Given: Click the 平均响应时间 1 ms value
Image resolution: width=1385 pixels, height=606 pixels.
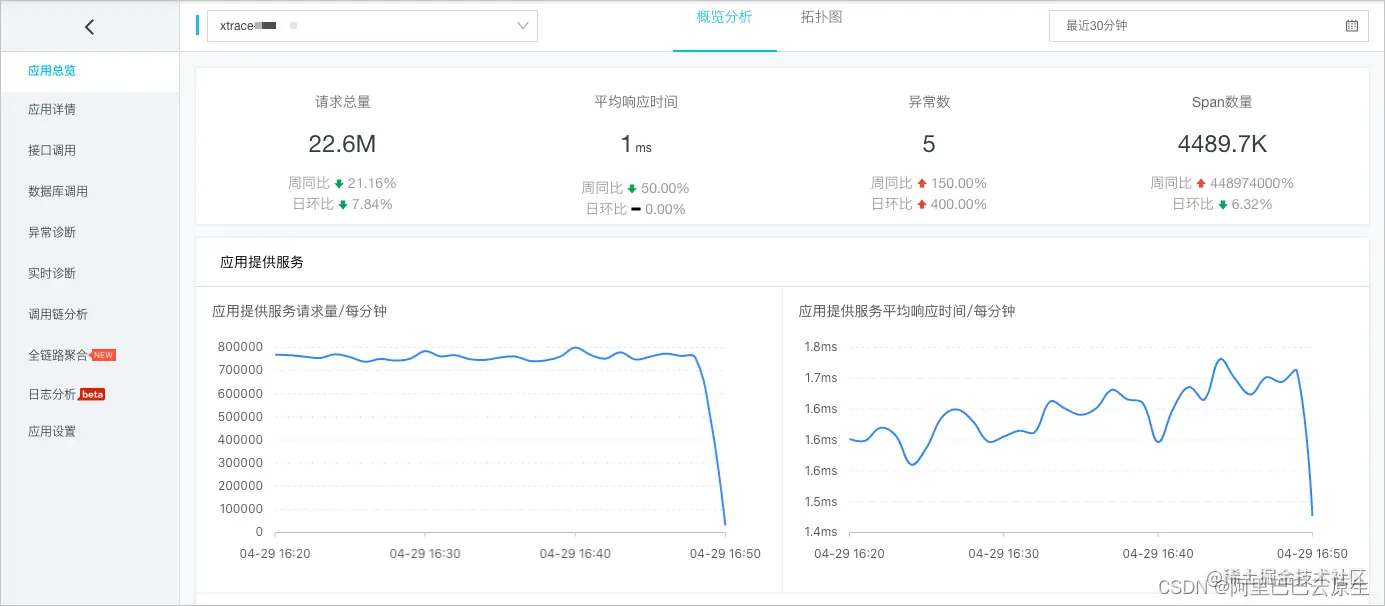Looking at the screenshot, I should click(x=636, y=145).
